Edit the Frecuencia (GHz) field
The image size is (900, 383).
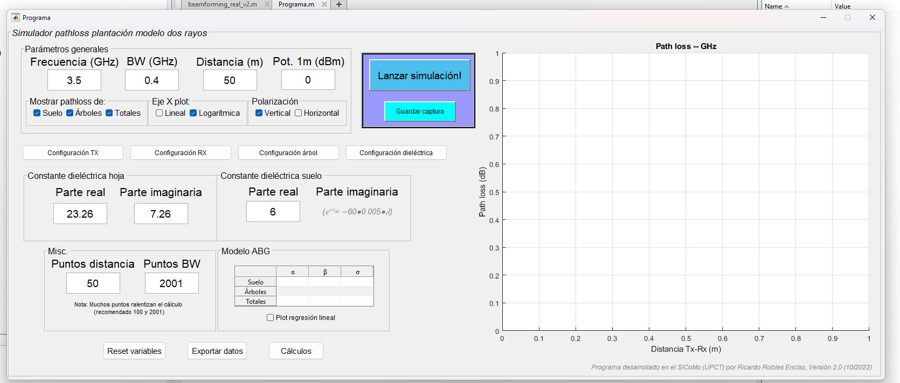pos(74,80)
